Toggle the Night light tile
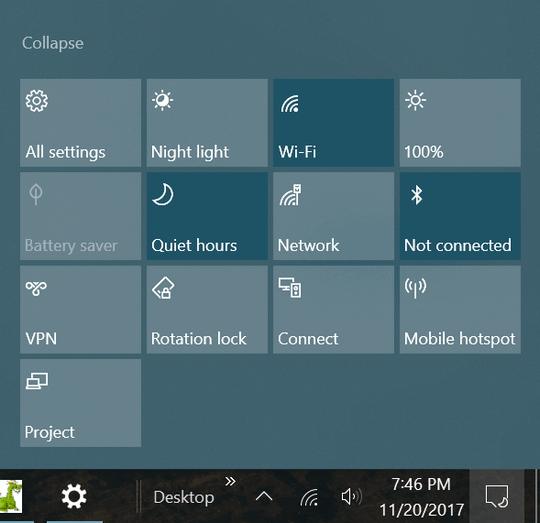 [x=207, y=123]
